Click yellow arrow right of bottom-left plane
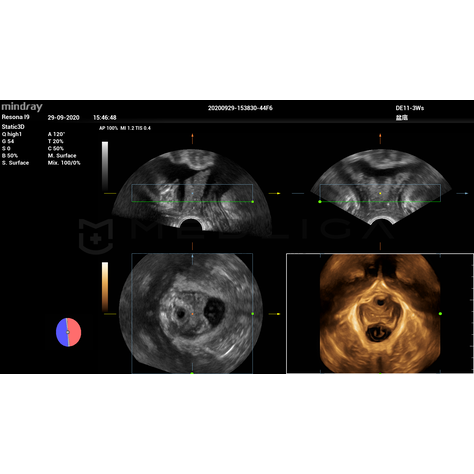 [275, 314]
